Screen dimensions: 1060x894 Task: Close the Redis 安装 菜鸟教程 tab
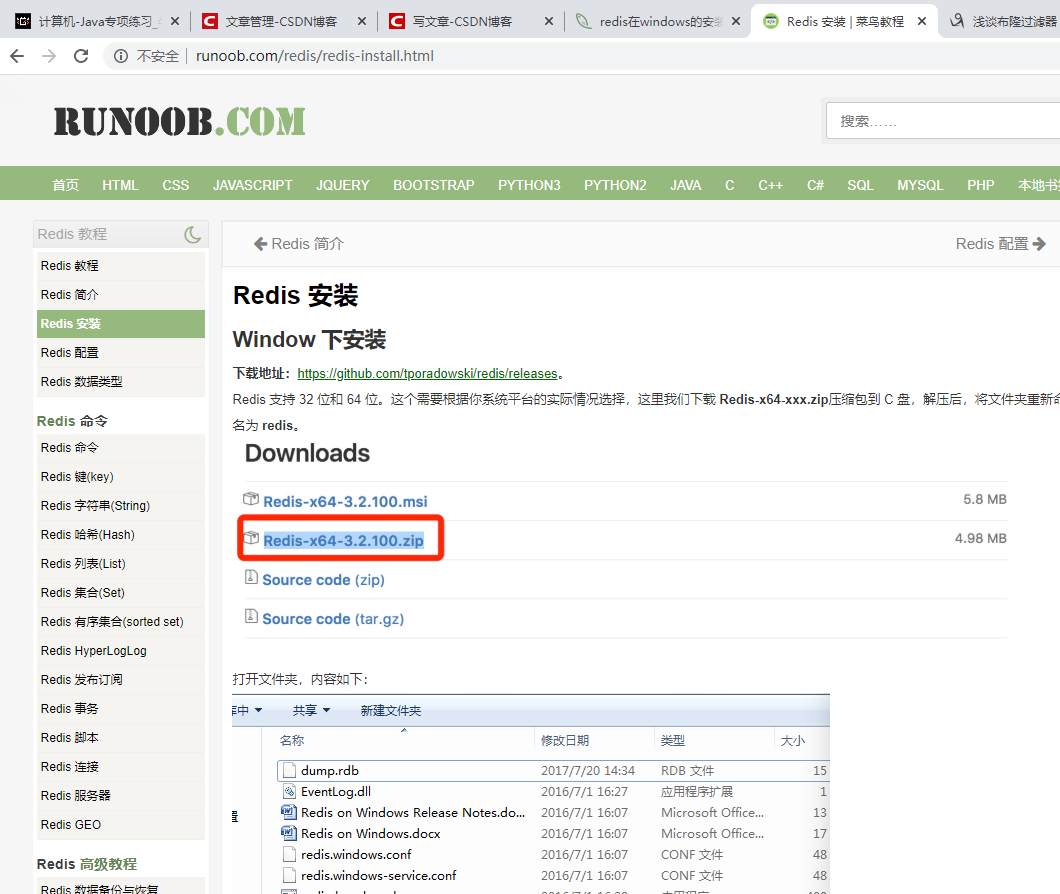(922, 22)
